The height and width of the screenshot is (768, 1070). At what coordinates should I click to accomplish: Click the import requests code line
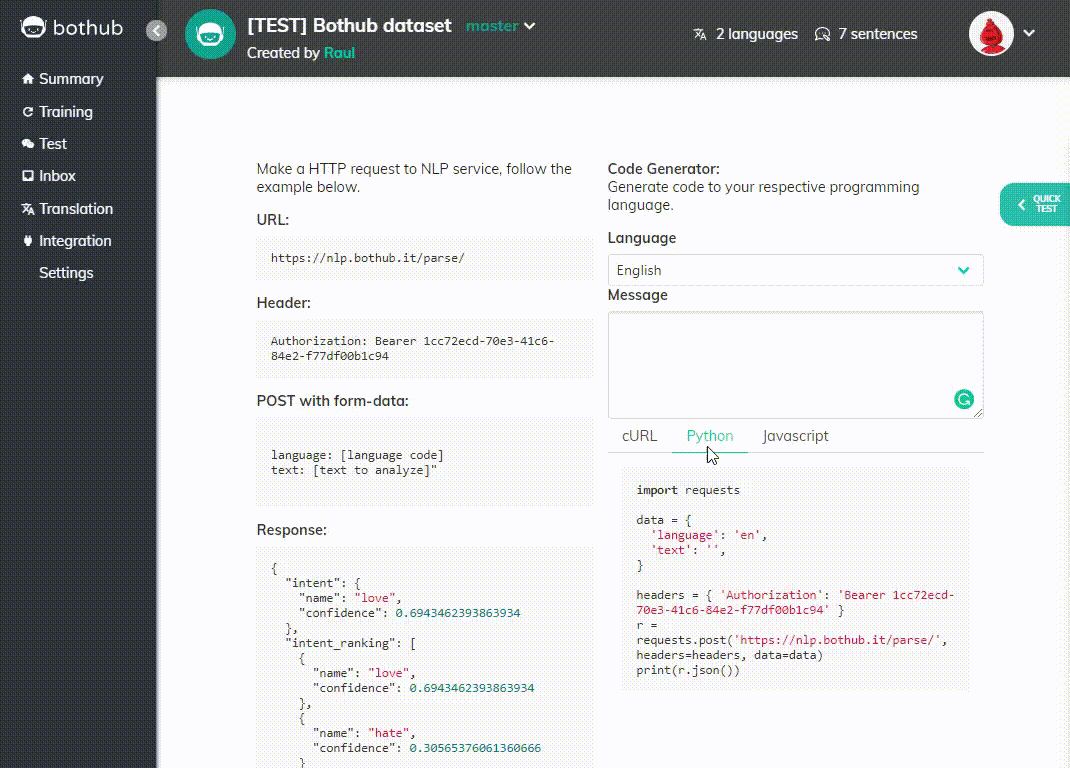(x=688, y=490)
